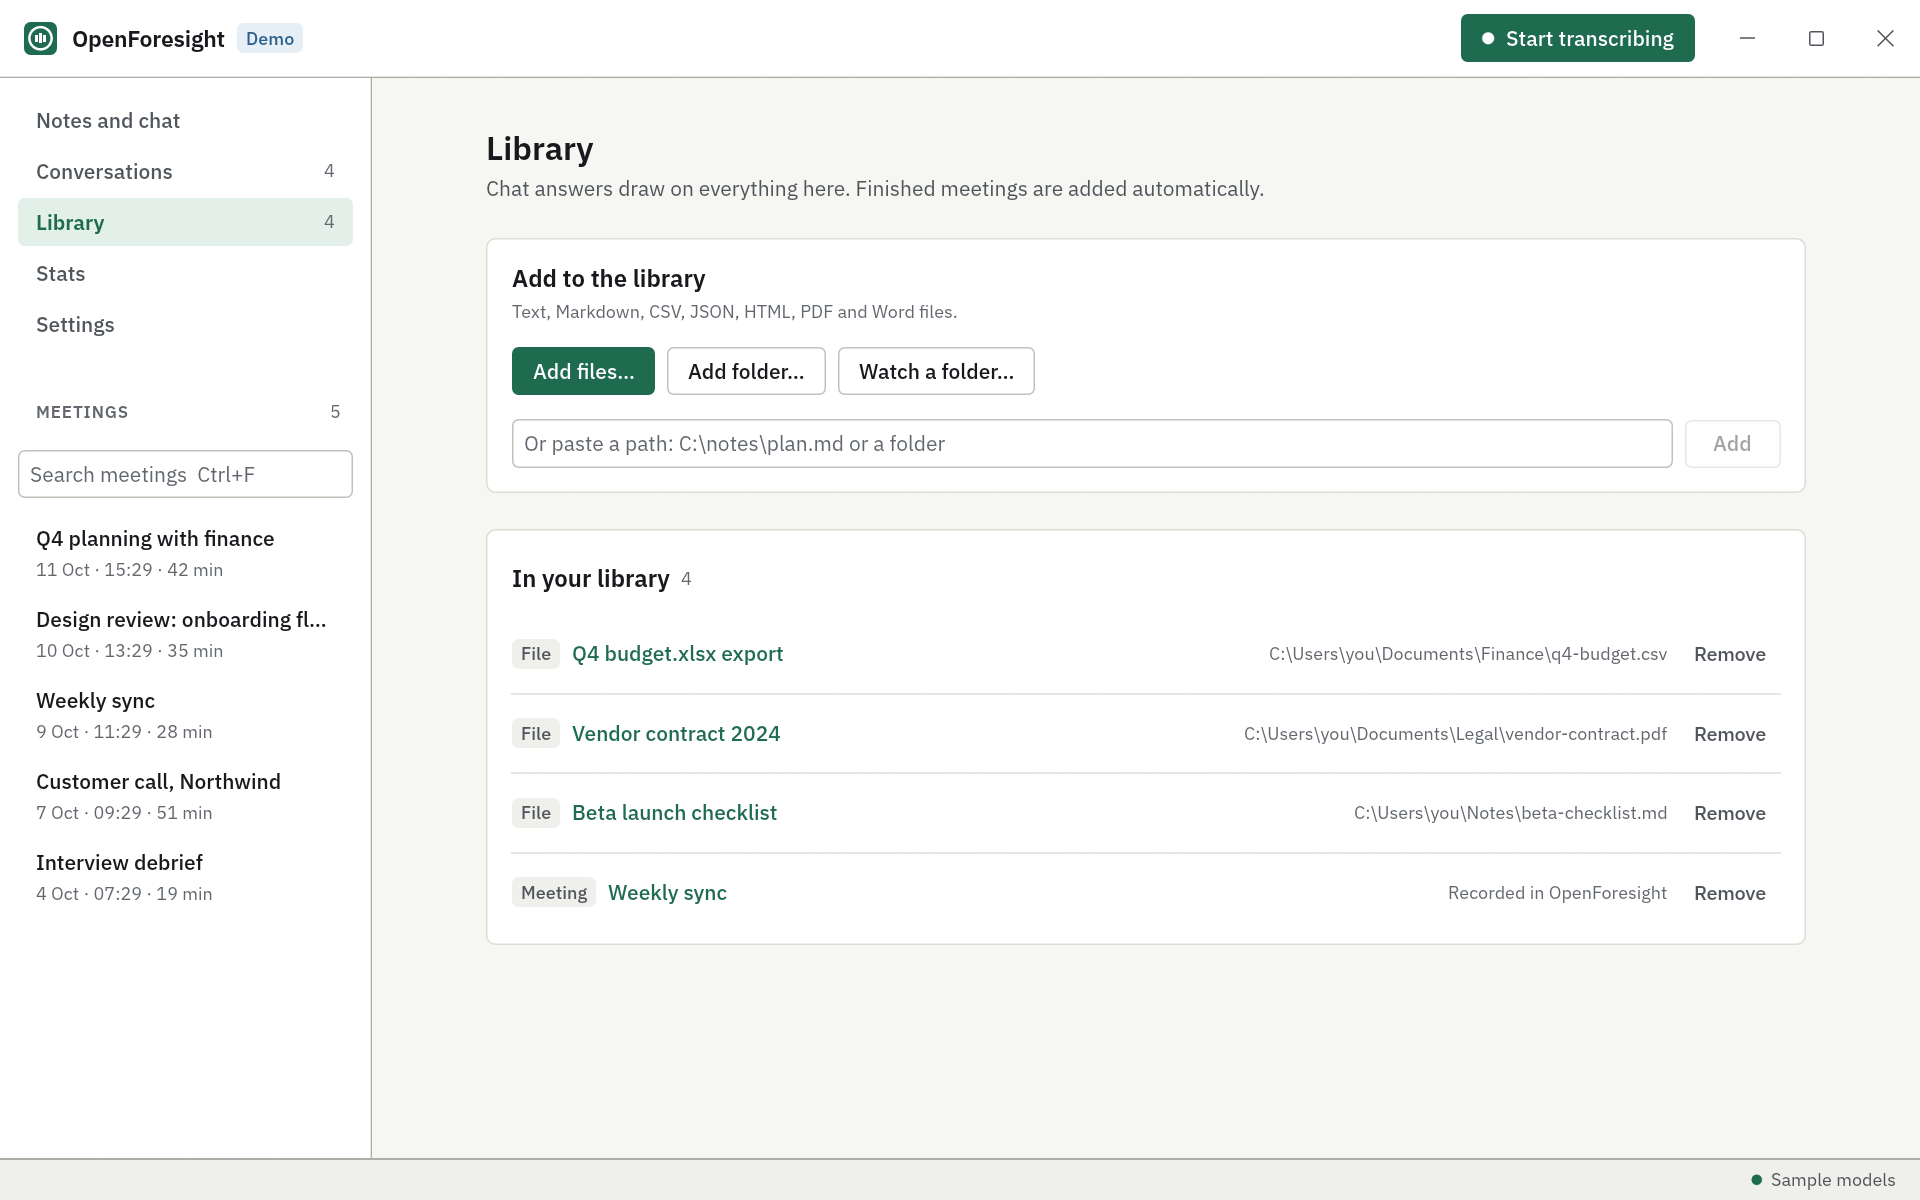Click Recorded in OpenForesight text

click(1557, 893)
